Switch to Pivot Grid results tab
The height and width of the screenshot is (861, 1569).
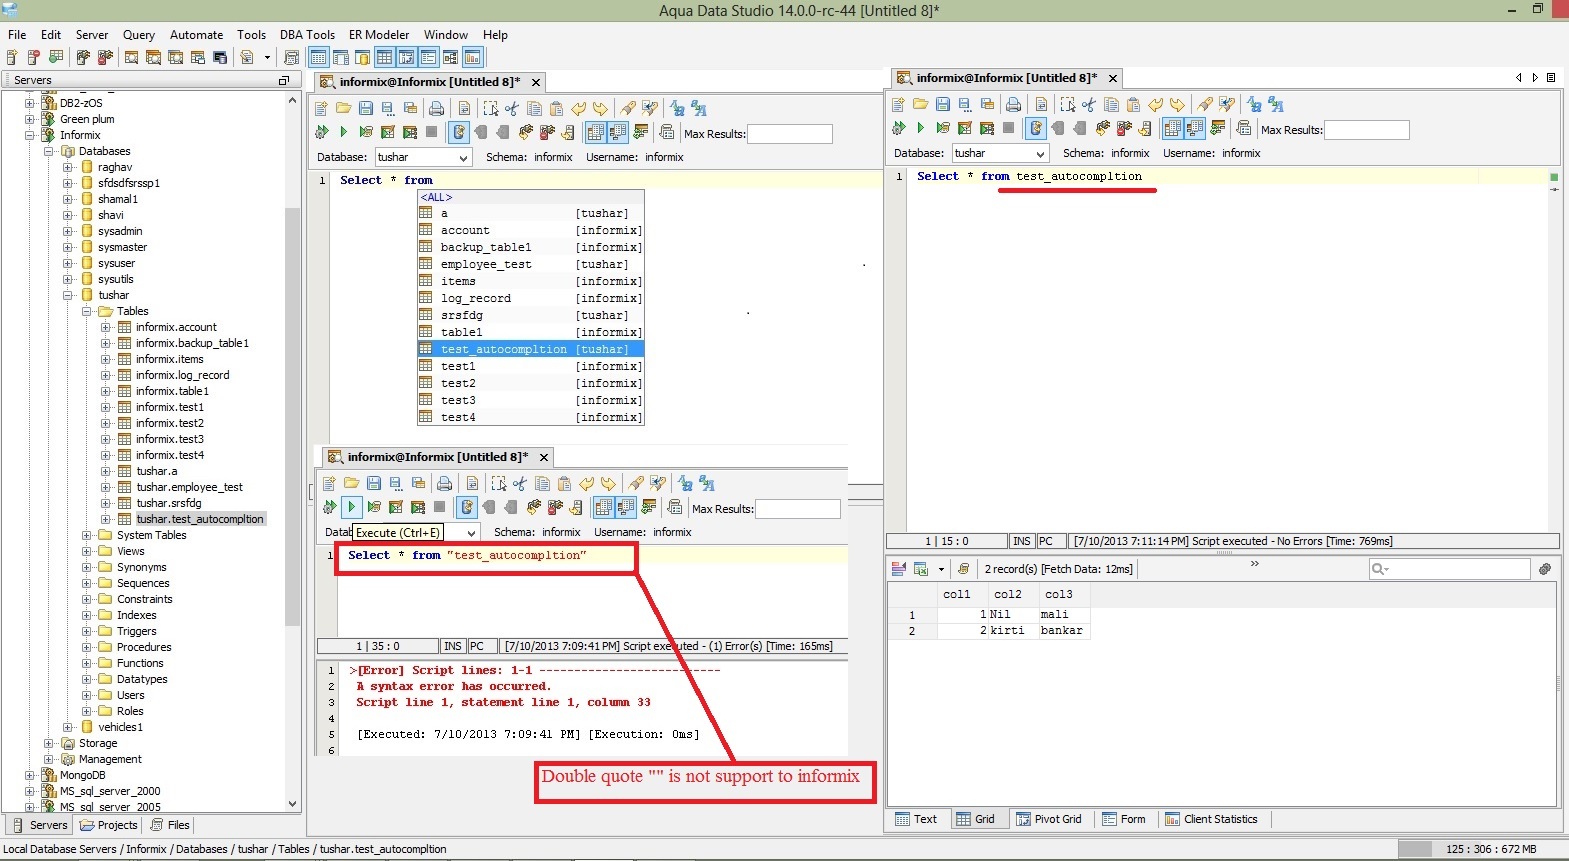point(1049,819)
